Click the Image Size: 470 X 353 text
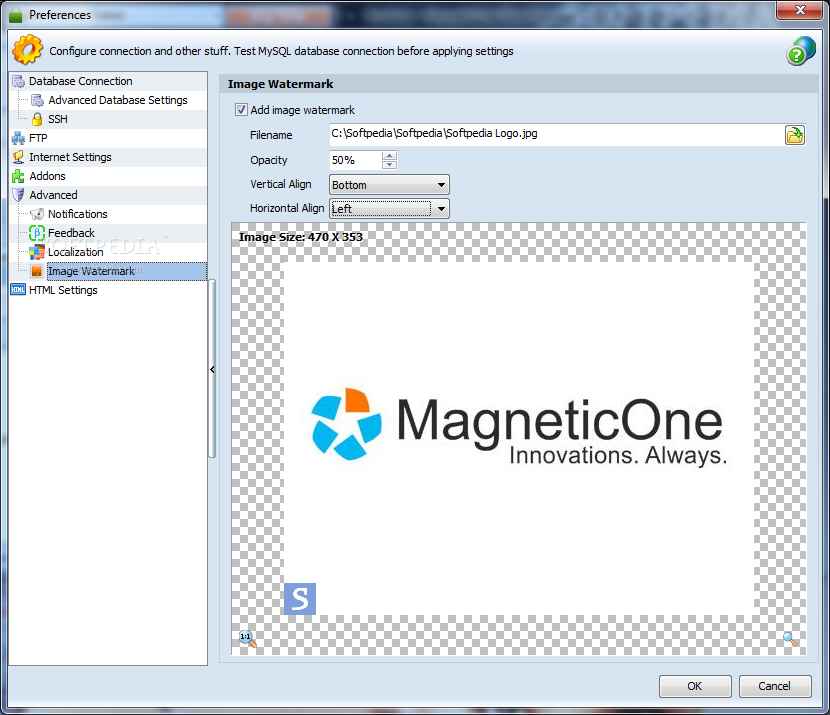The image size is (830, 715). pyautogui.click(x=301, y=237)
